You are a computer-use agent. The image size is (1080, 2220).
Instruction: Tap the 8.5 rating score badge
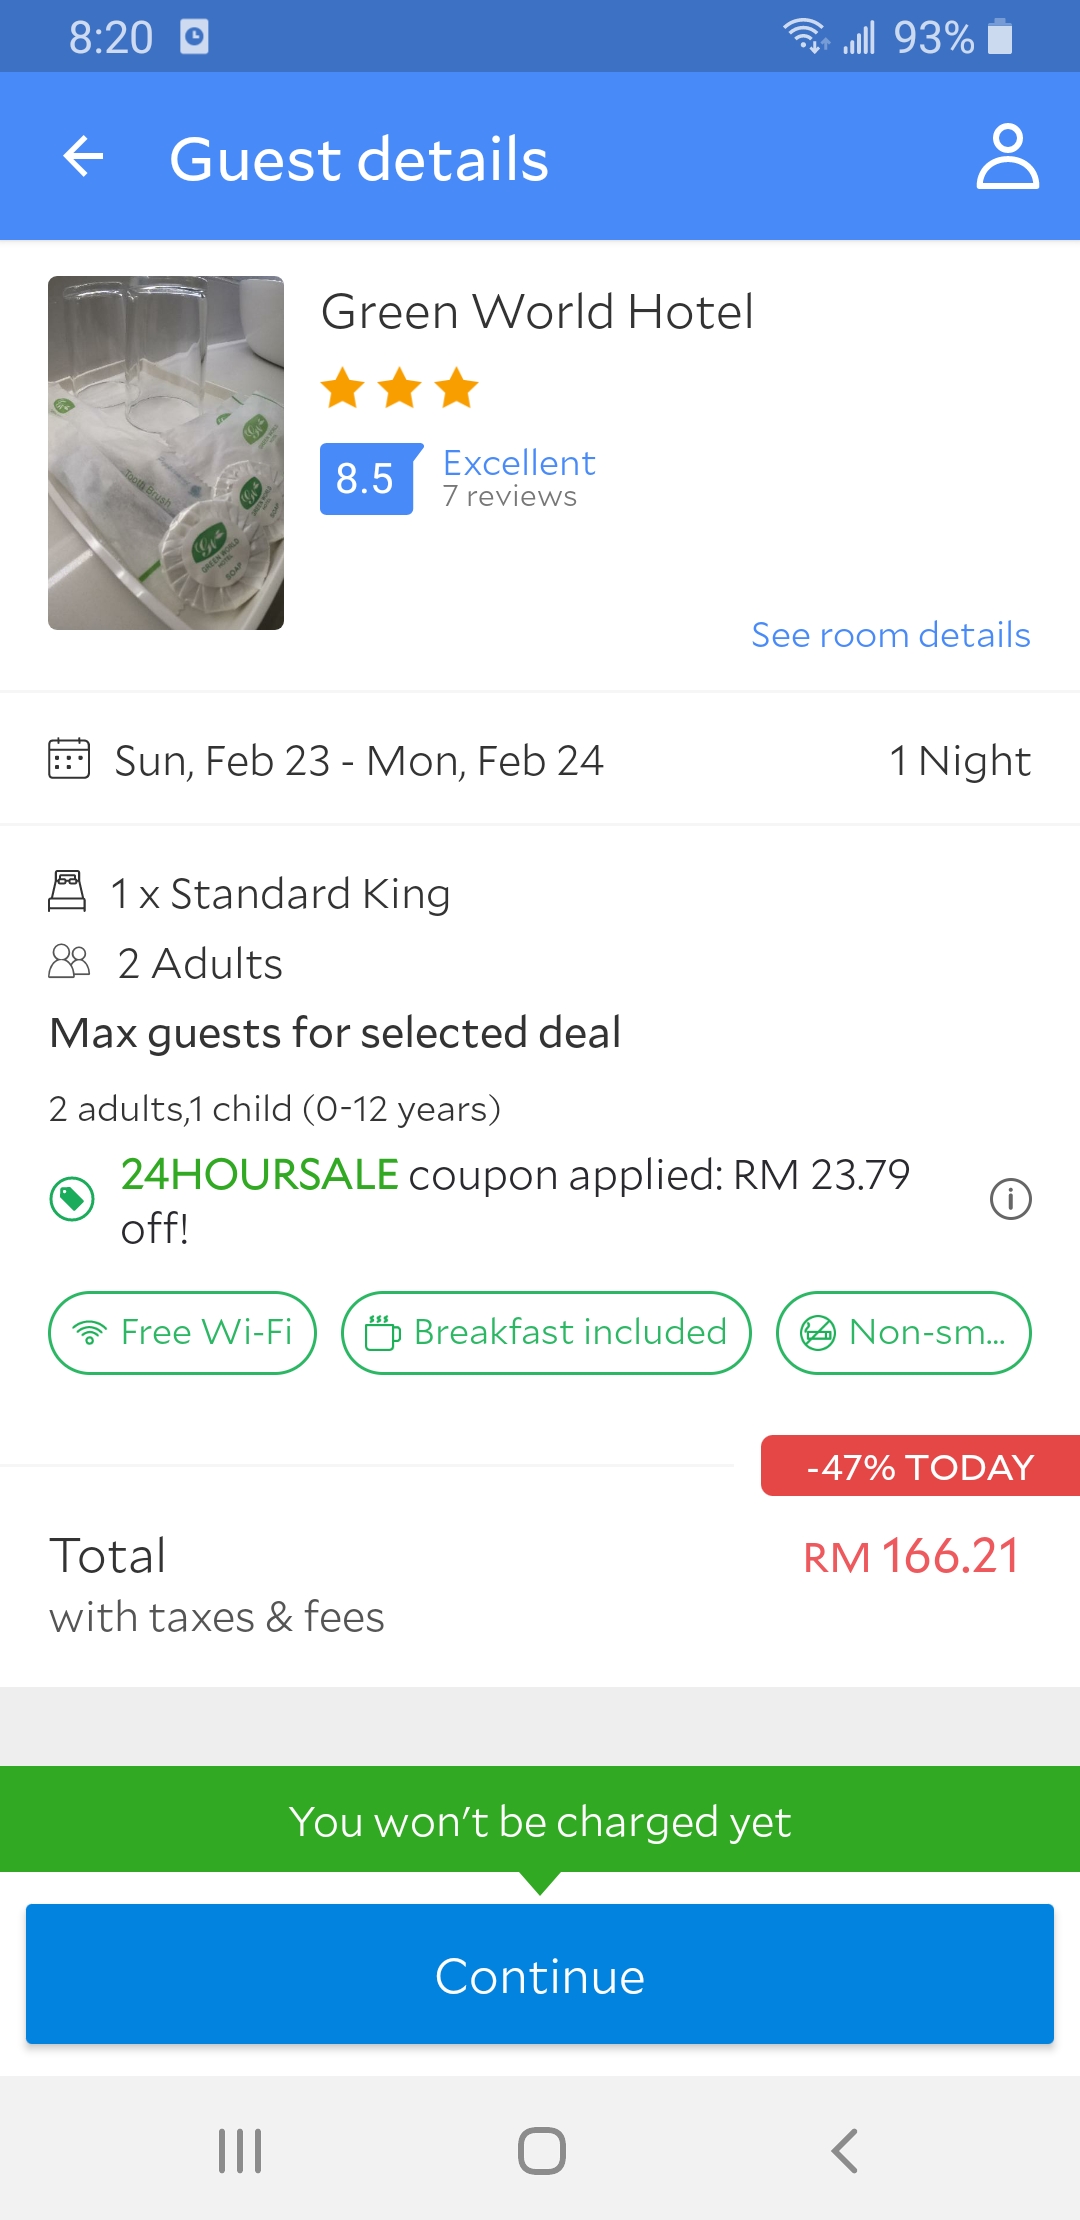coord(366,479)
